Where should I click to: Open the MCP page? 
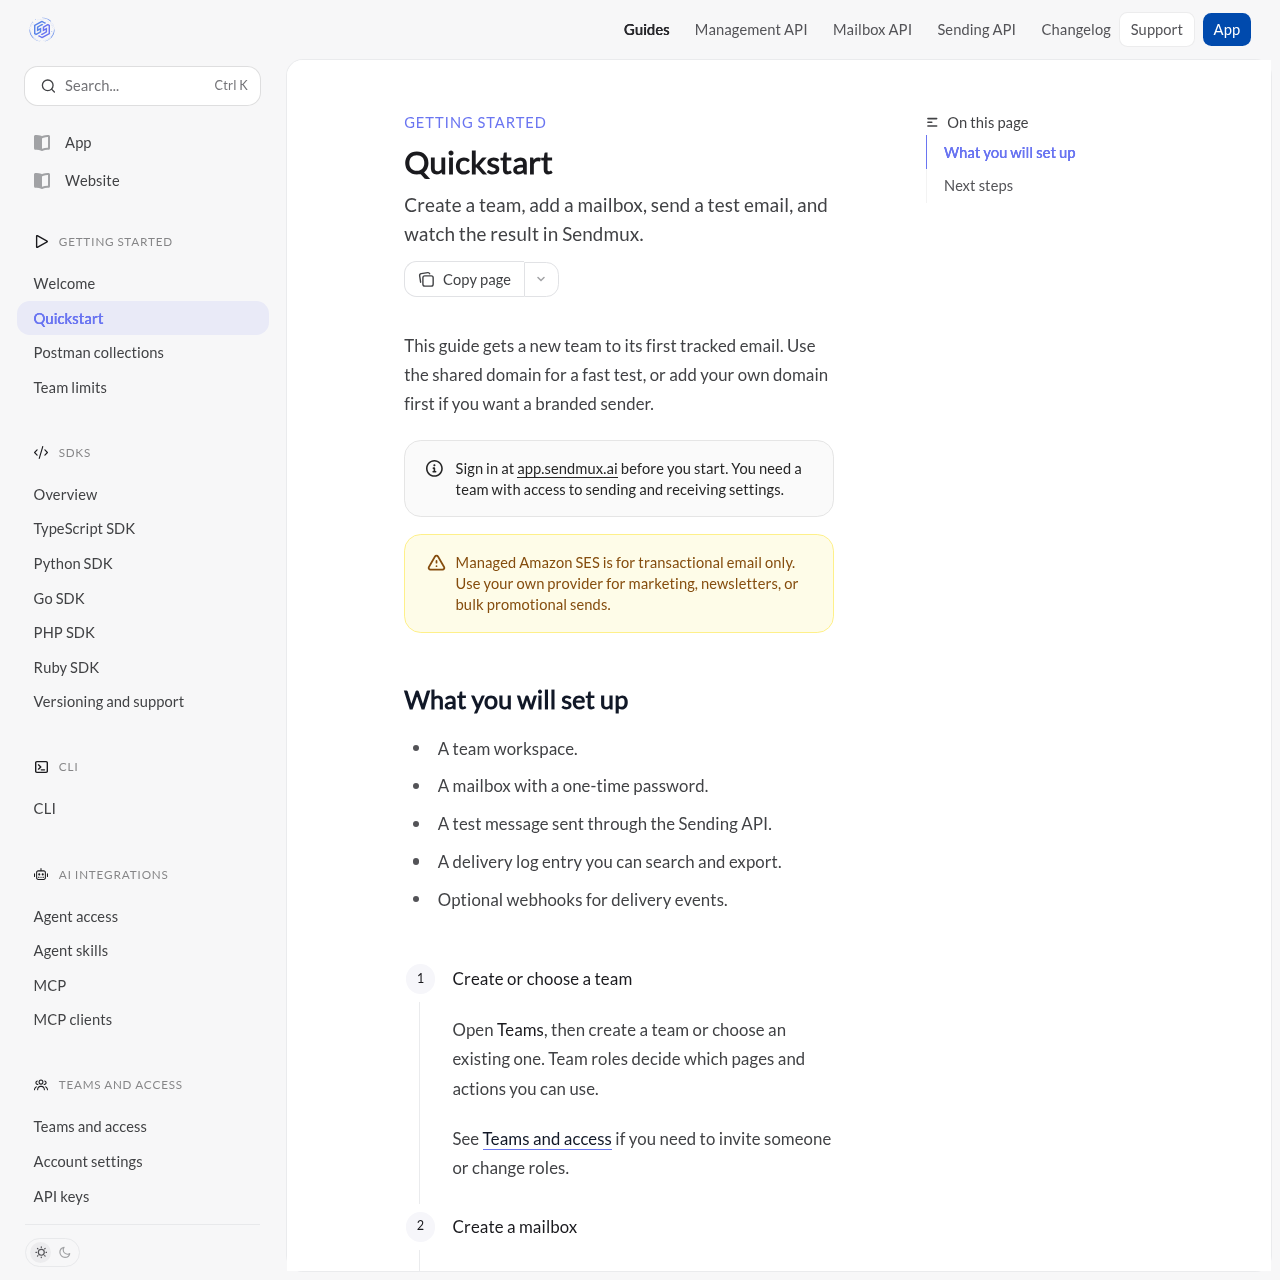(x=143, y=986)
